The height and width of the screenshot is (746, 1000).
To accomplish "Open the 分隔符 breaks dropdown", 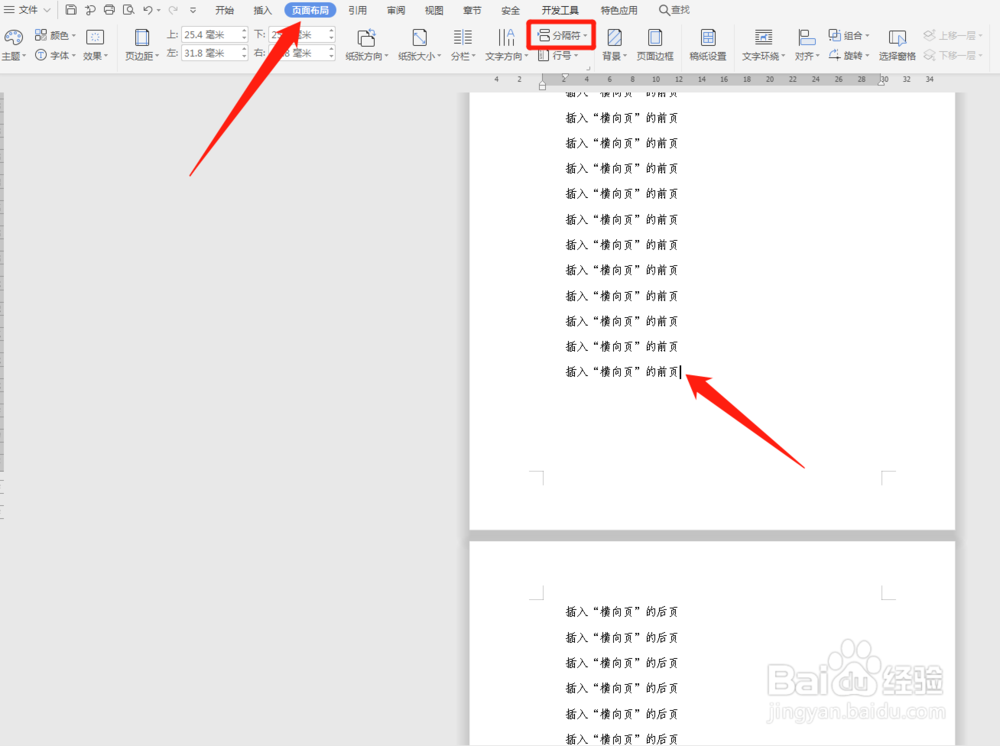I will [562, 35].
